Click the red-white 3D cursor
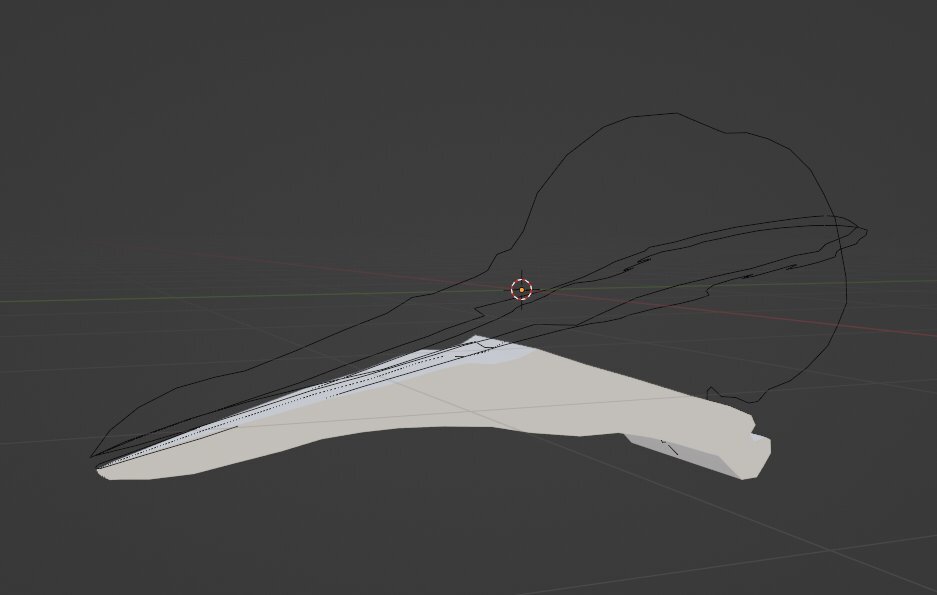This screenshot has height=595, width=937. (x=522, y=290)
